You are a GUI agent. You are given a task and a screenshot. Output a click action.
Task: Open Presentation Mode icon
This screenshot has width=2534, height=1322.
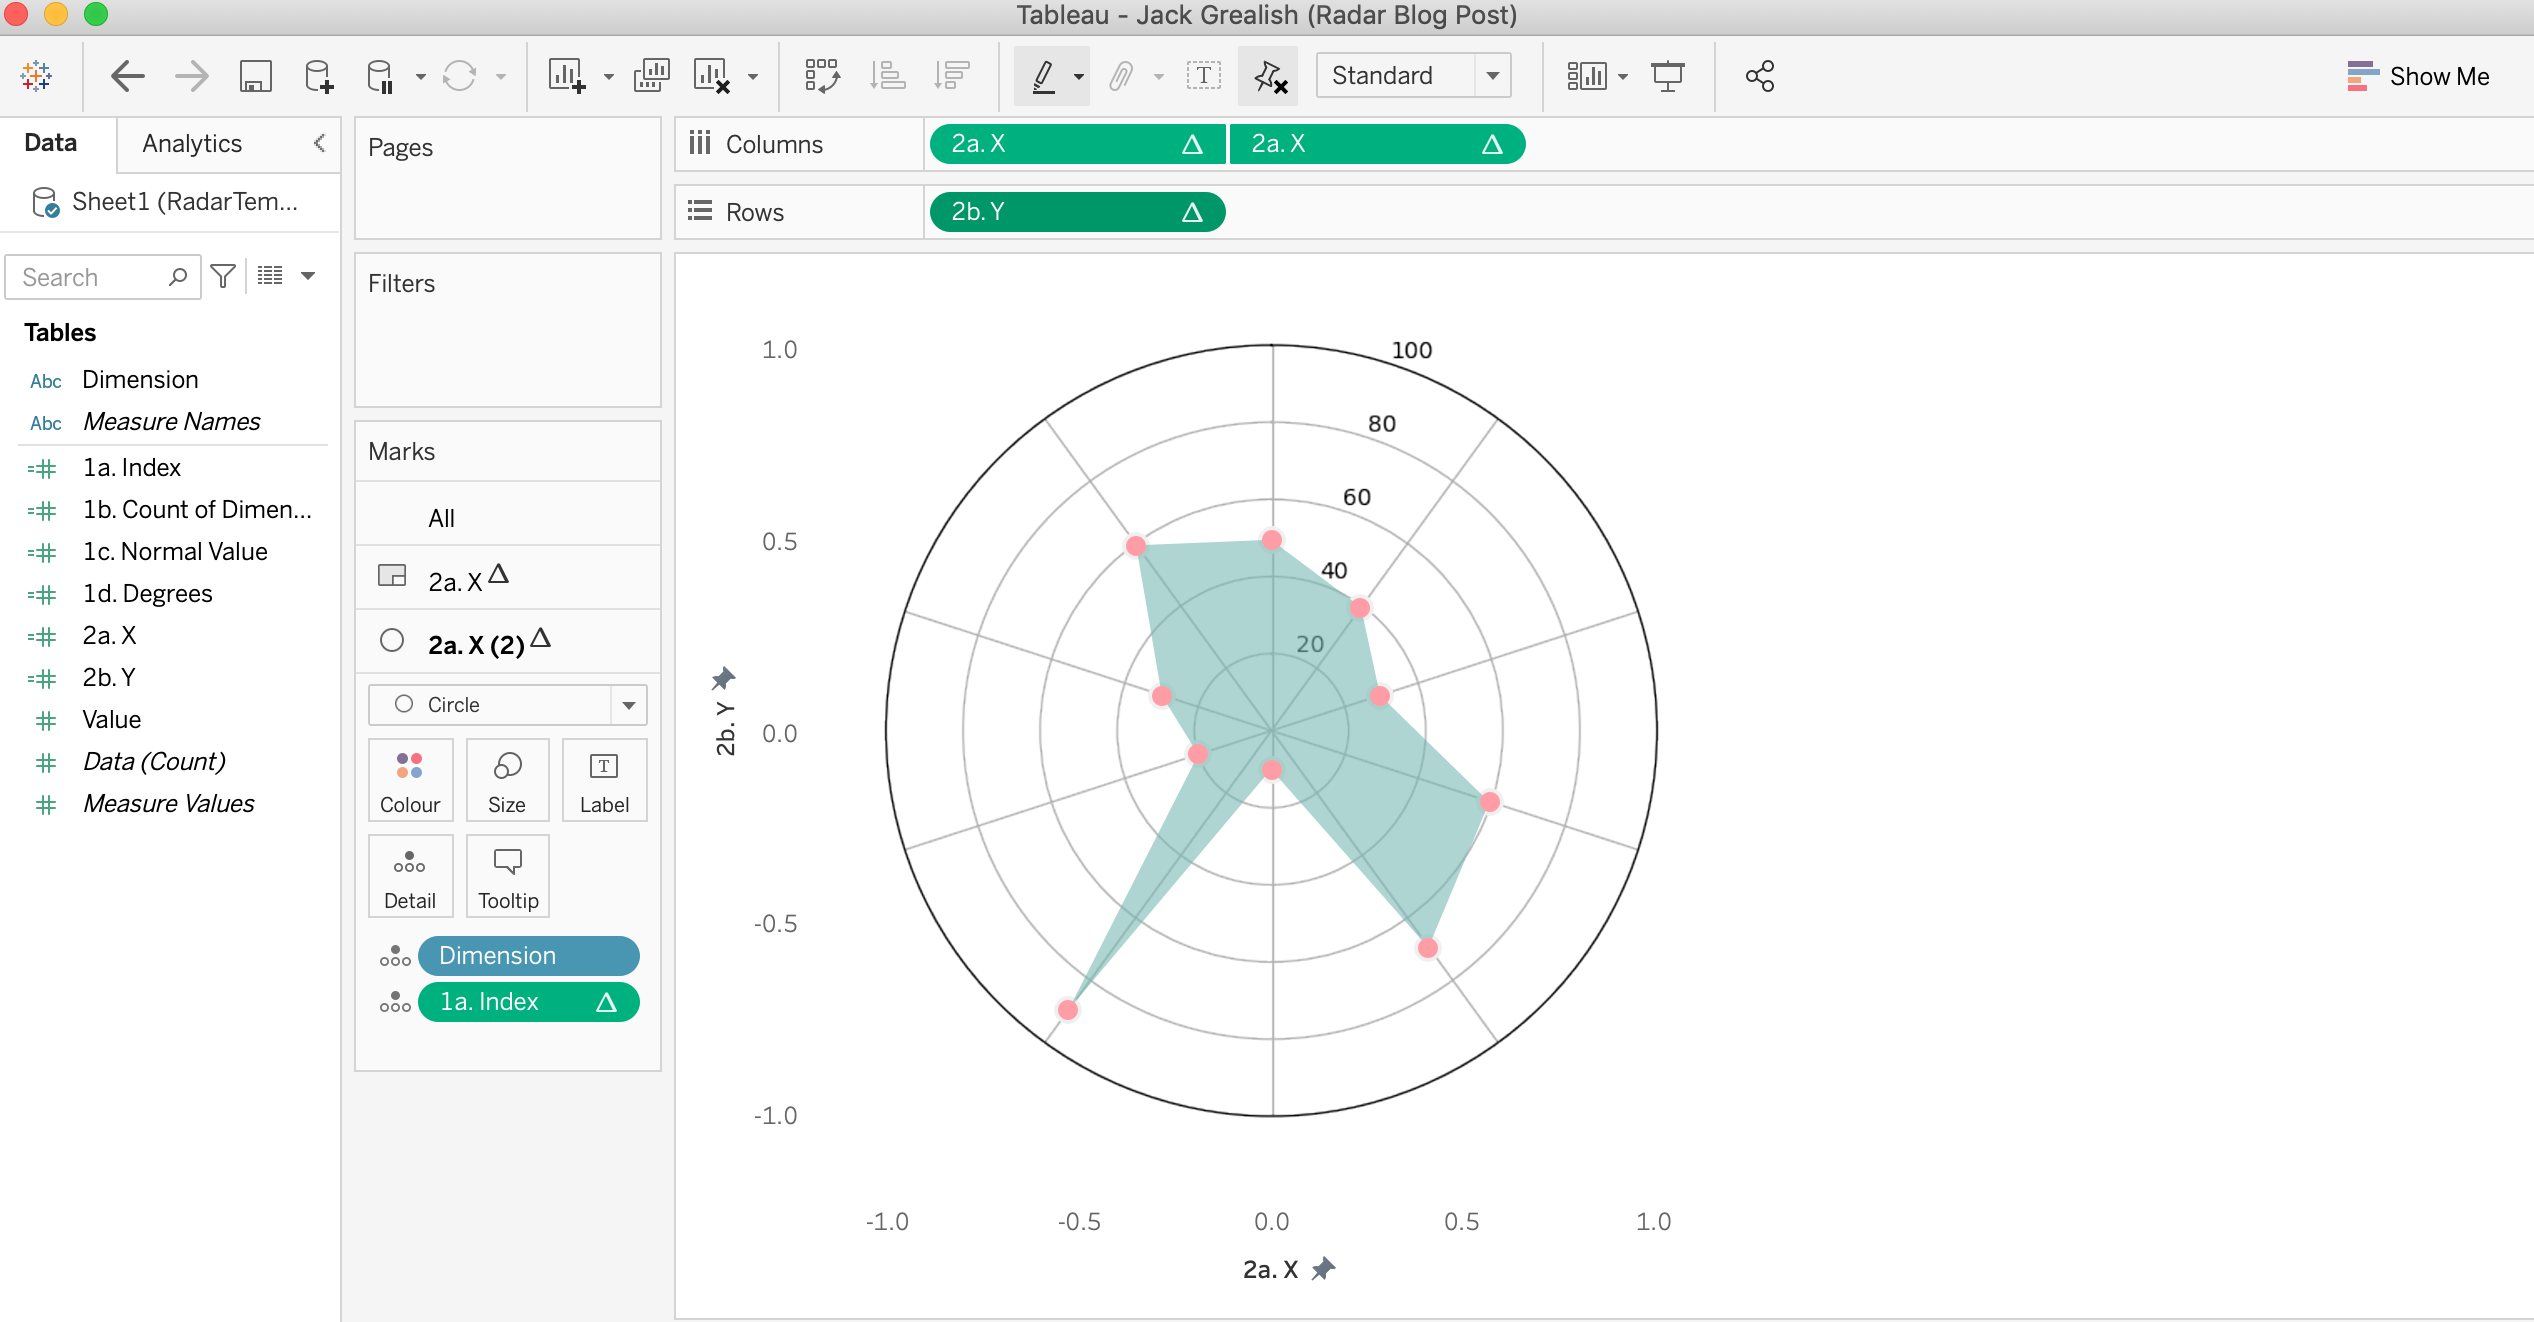1667,76
